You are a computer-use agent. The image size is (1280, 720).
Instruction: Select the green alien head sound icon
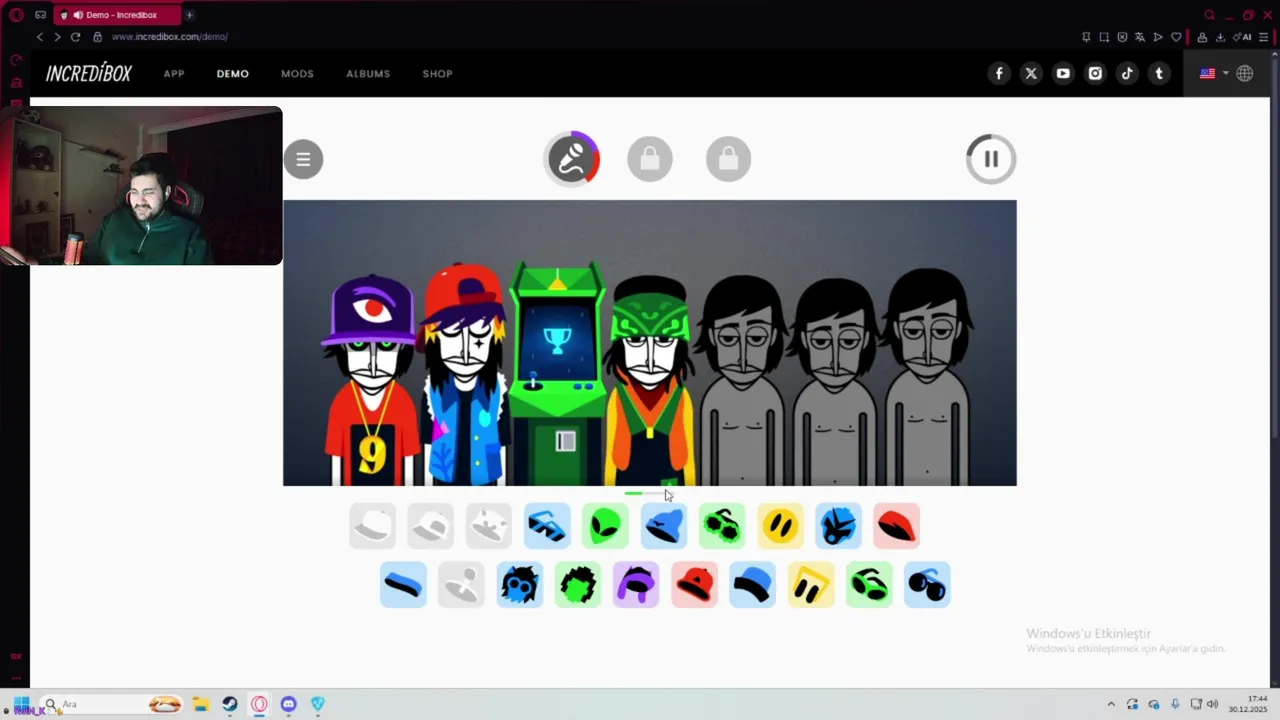(x=605, y=526)
